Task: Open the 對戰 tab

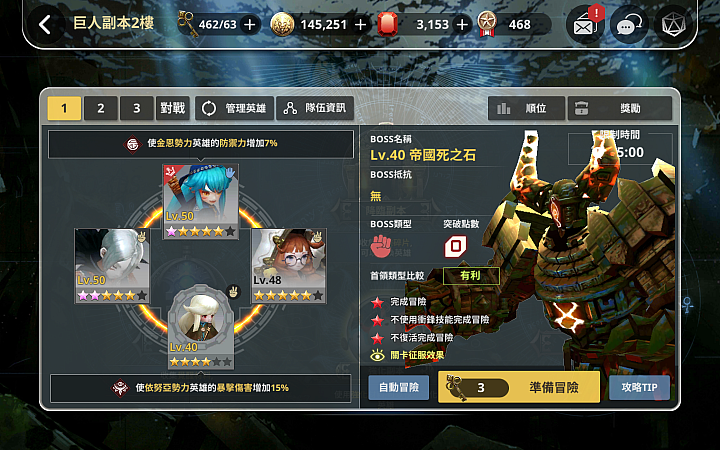Action: point(173,108)
